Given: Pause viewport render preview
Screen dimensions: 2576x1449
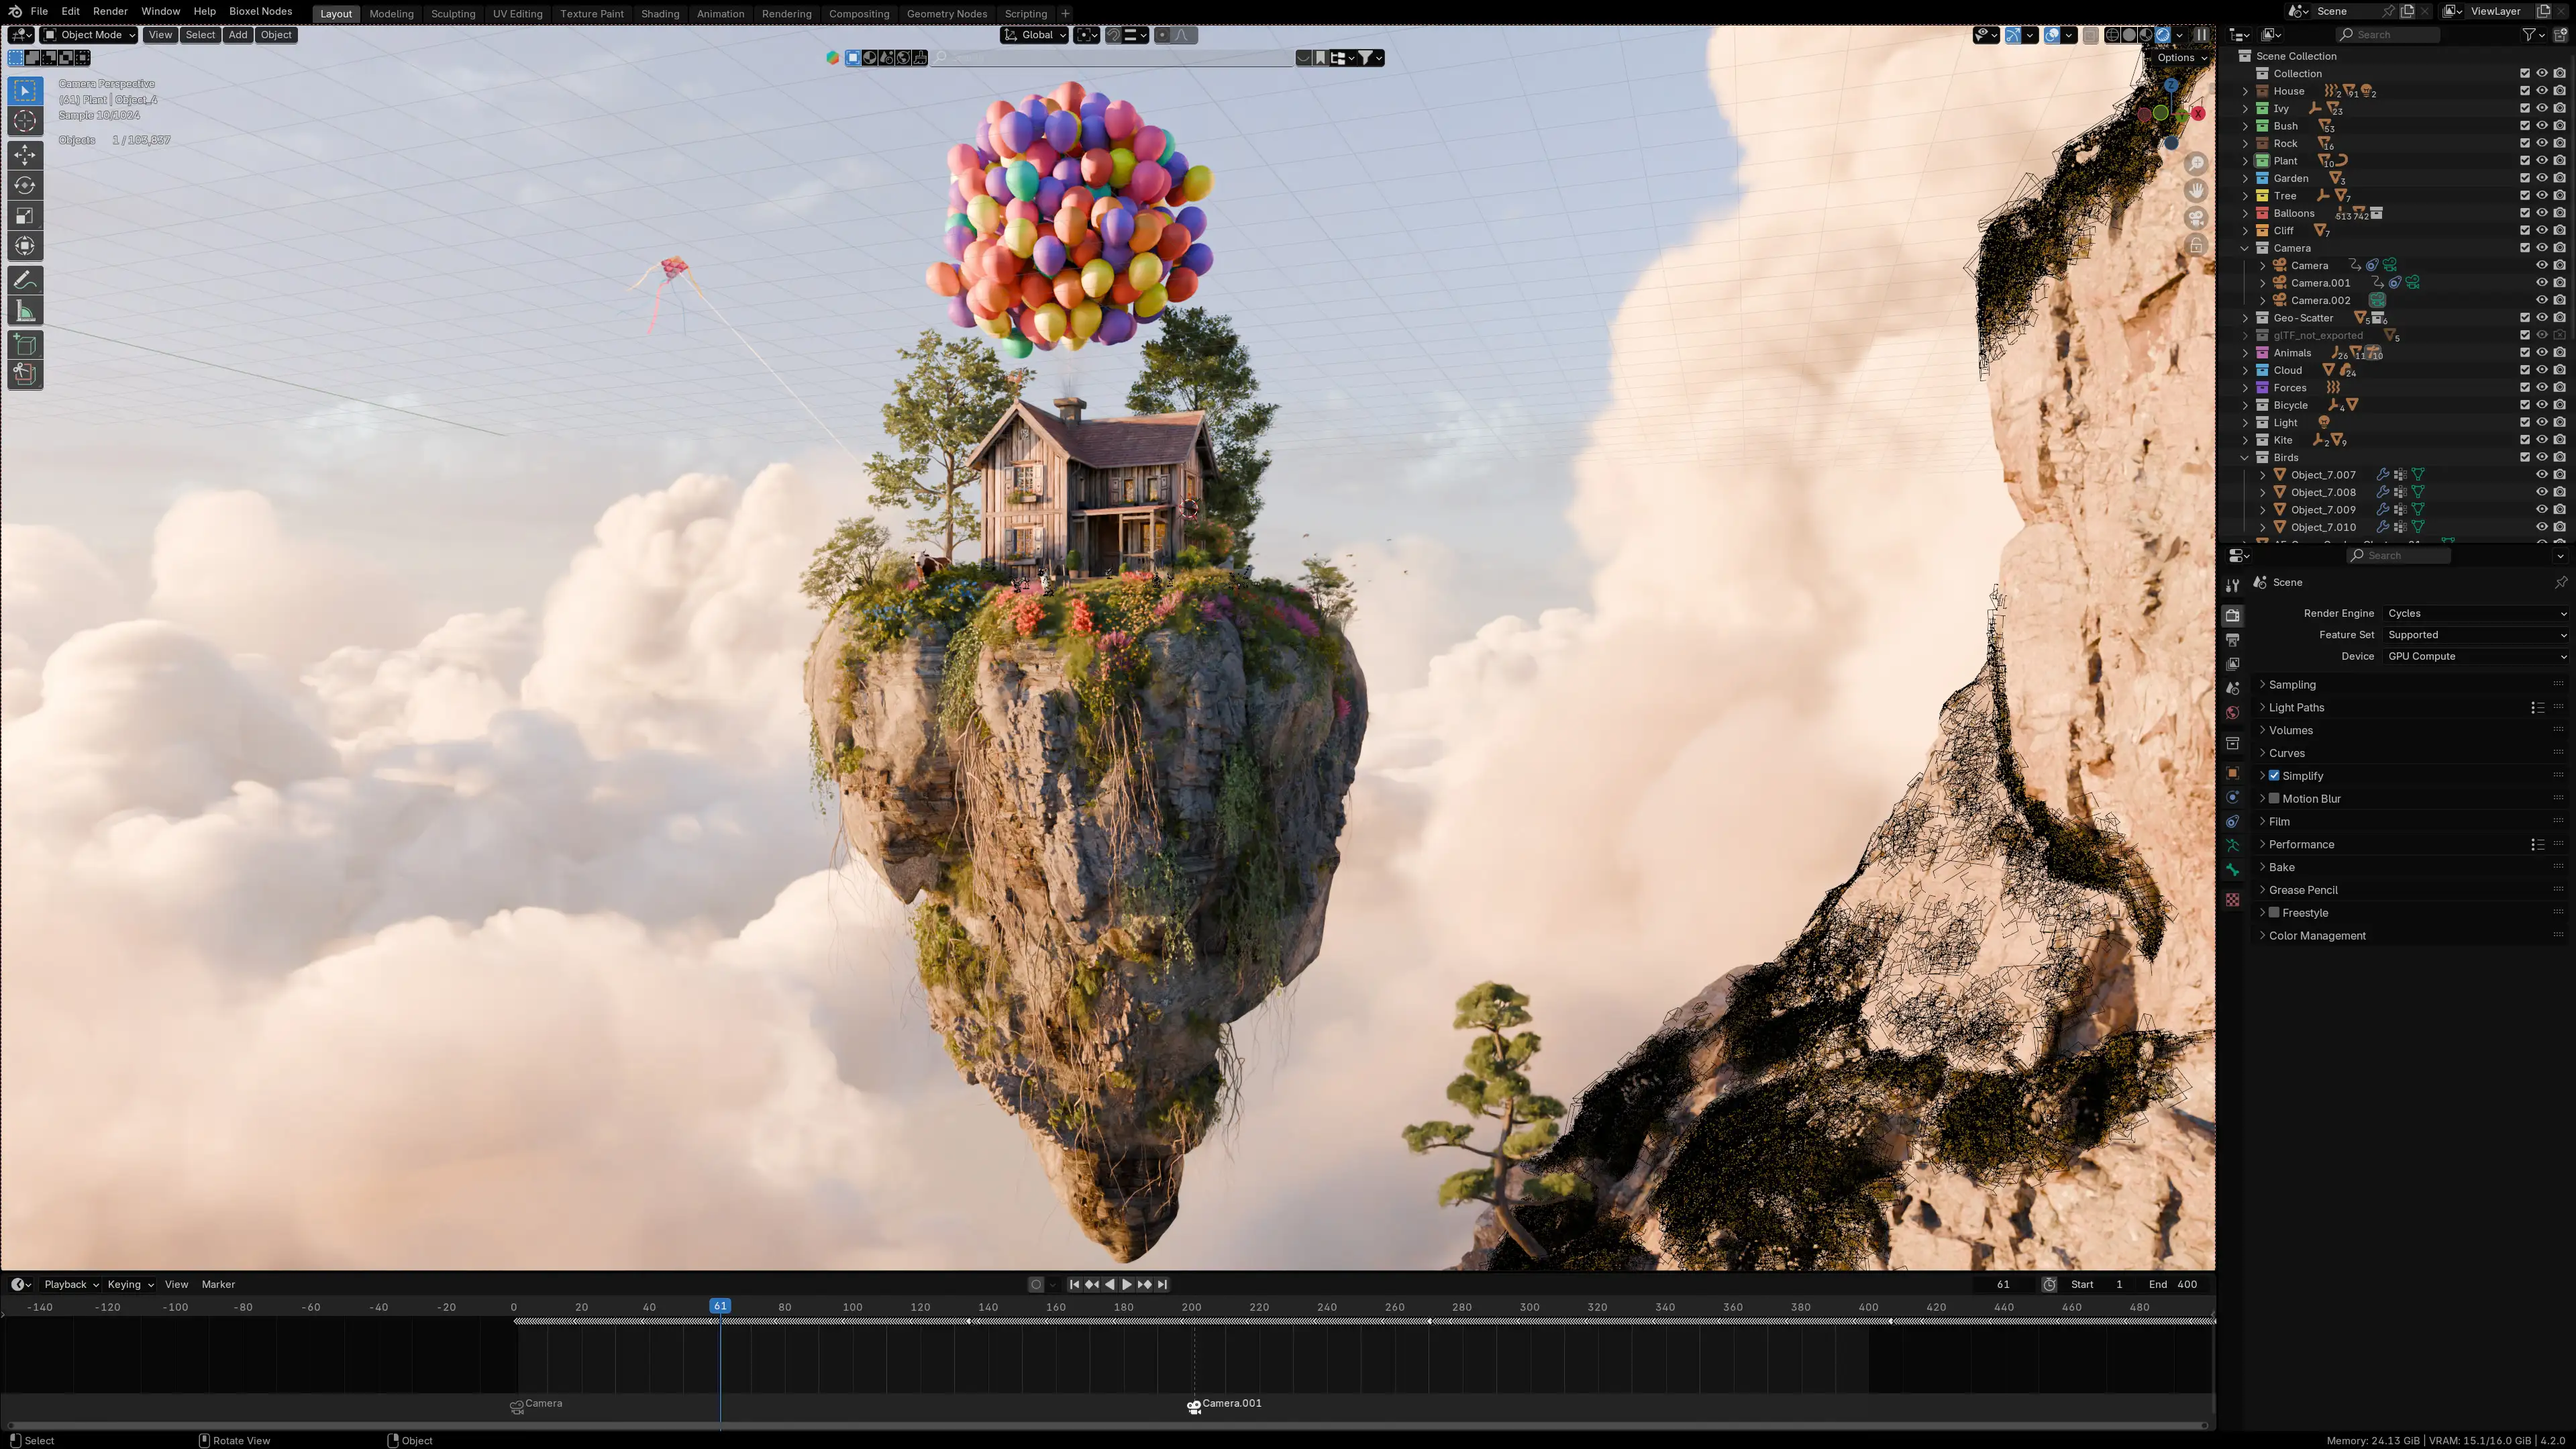Looking at the screenshot, I should (x=2201, y=35).
